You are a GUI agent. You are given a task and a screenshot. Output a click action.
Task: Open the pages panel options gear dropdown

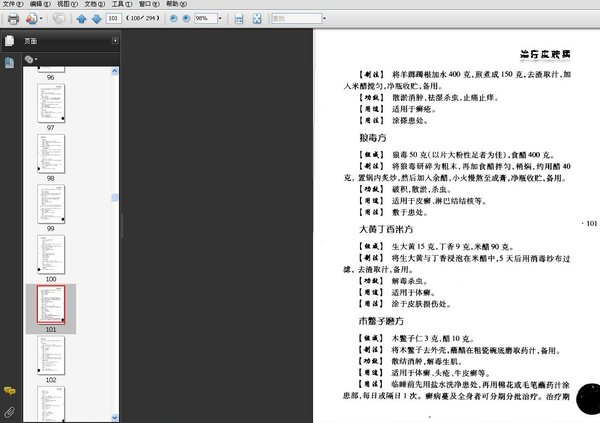click(x=31, y=60)
